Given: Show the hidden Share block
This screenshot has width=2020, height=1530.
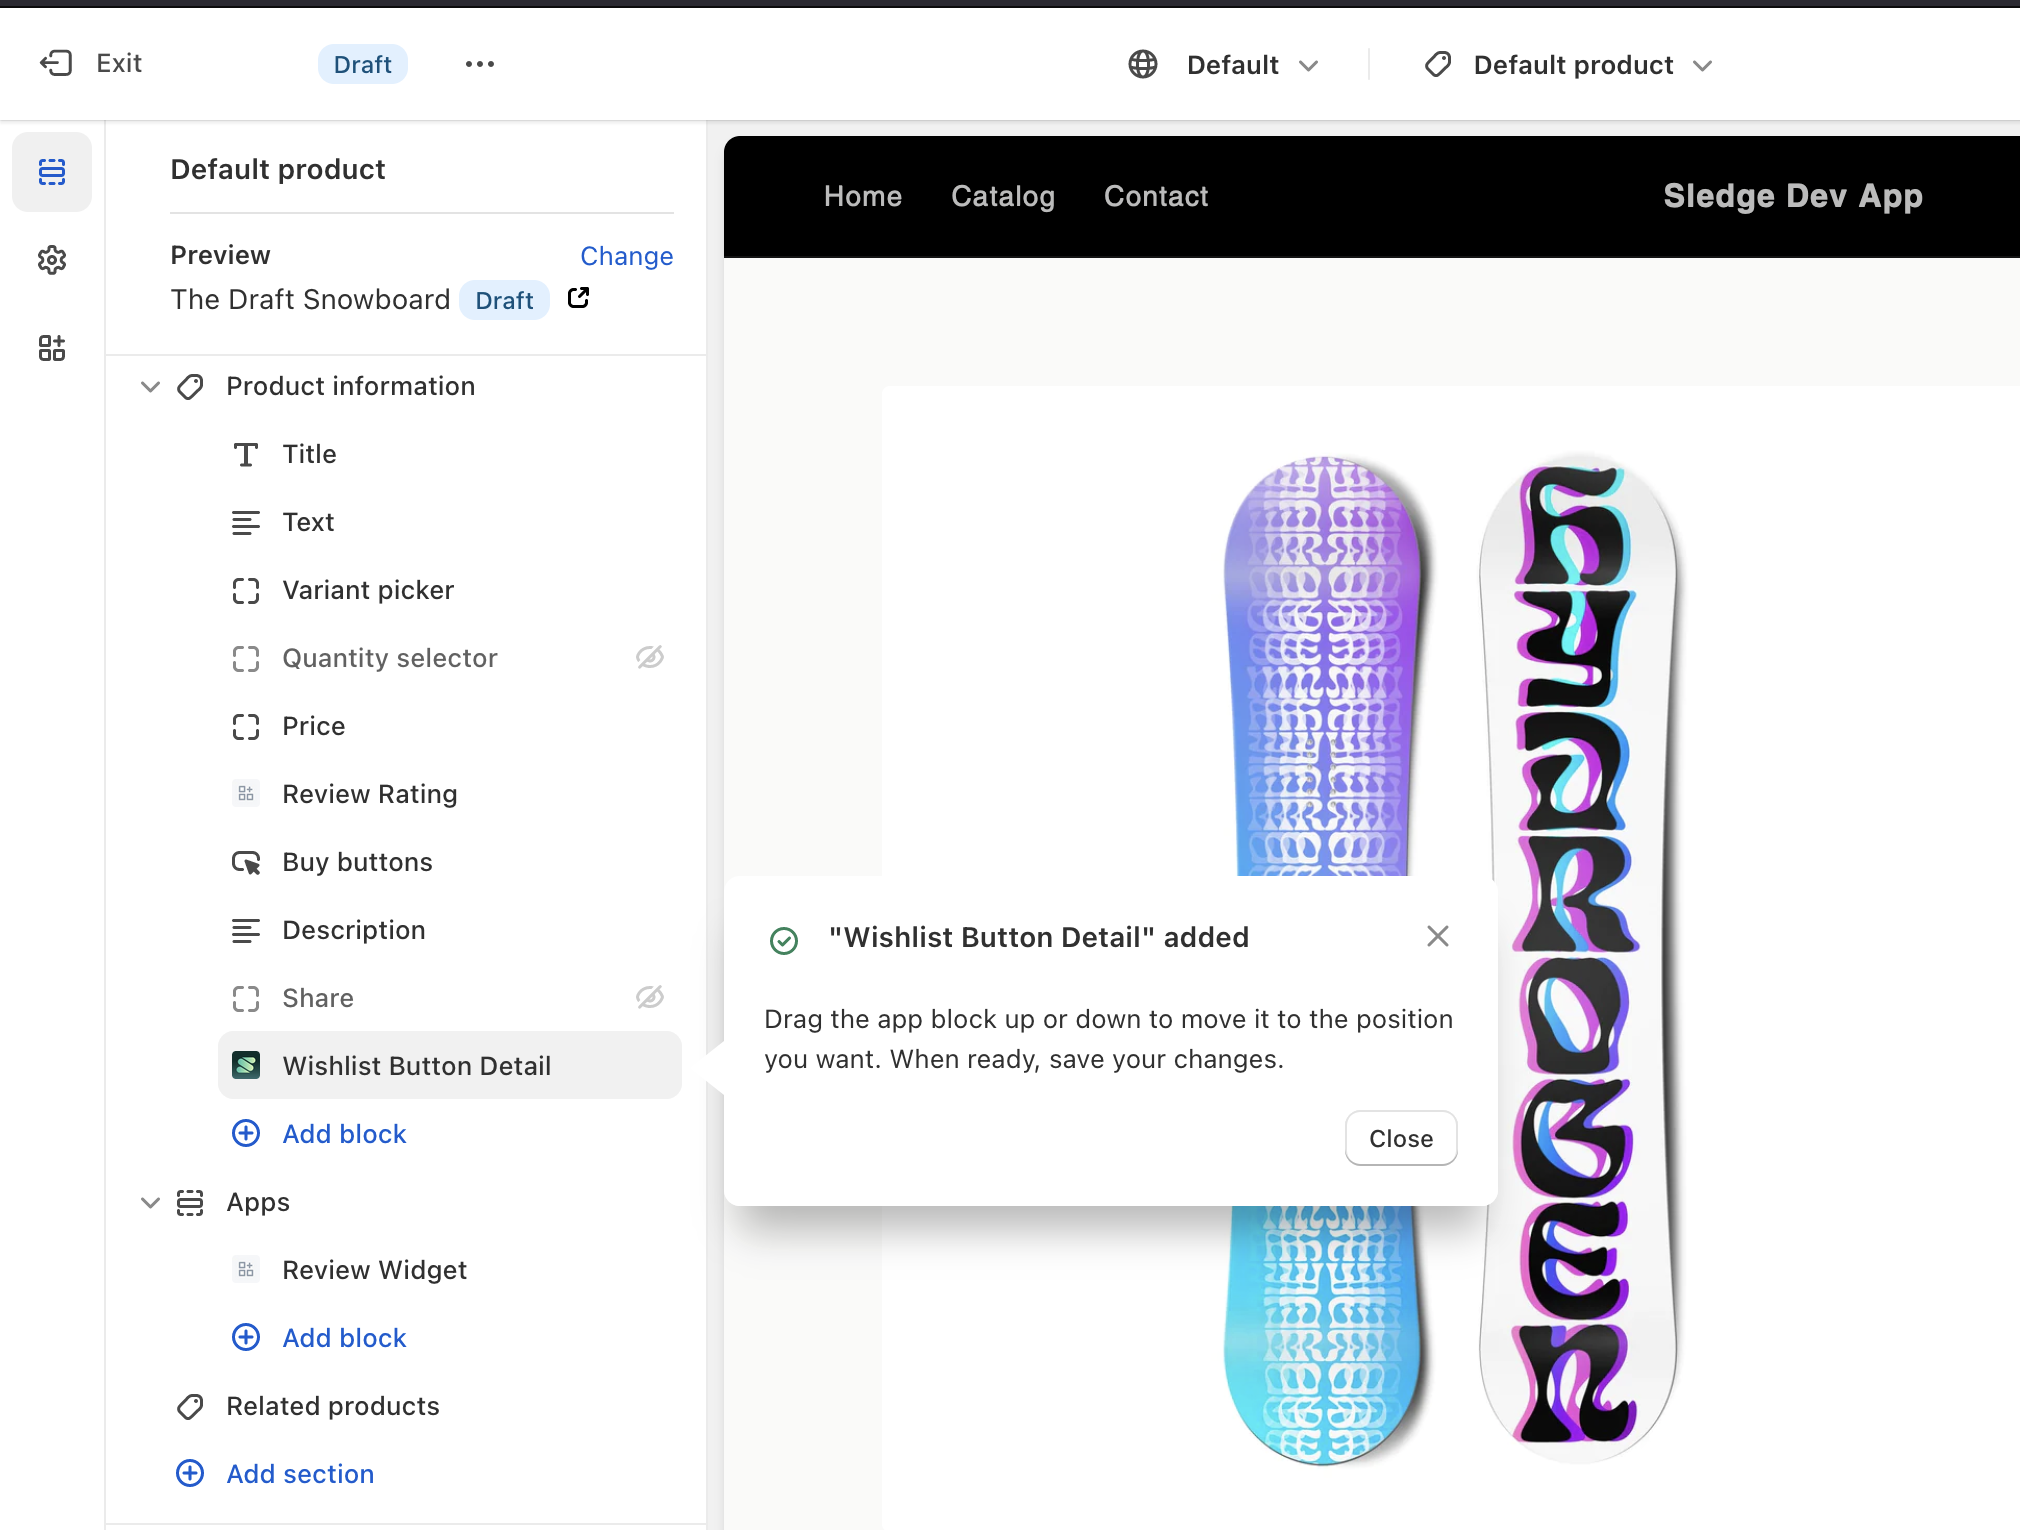Looking at the screenshot, I should click(649, 997).
